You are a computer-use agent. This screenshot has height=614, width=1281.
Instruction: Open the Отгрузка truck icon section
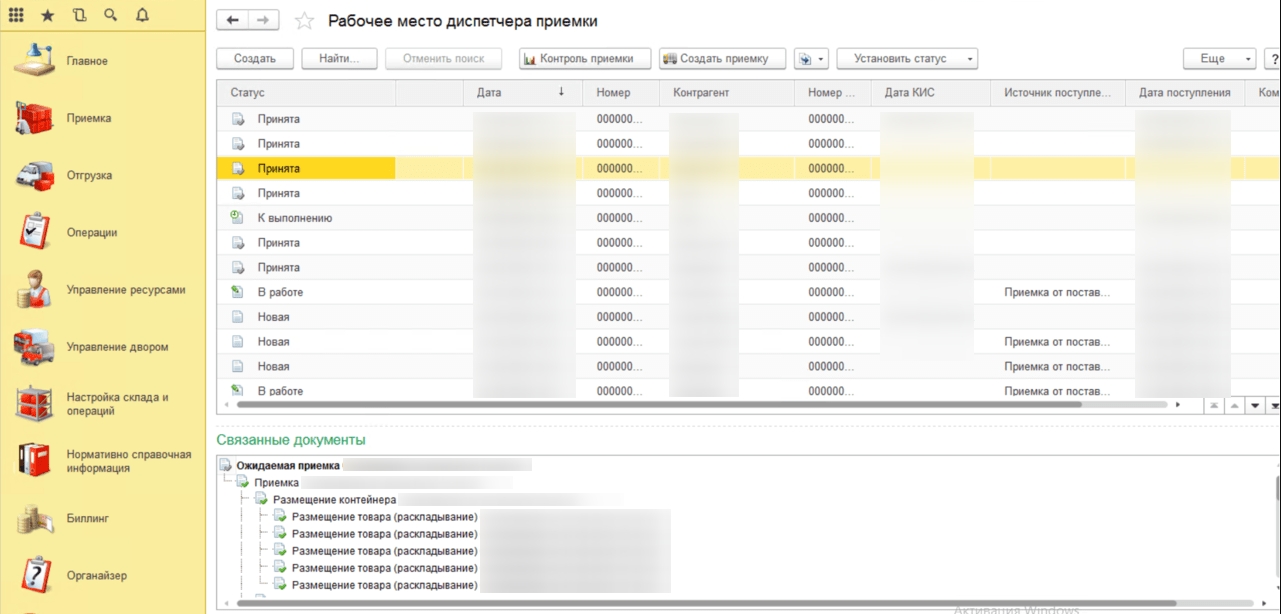[x=34, y=176]
